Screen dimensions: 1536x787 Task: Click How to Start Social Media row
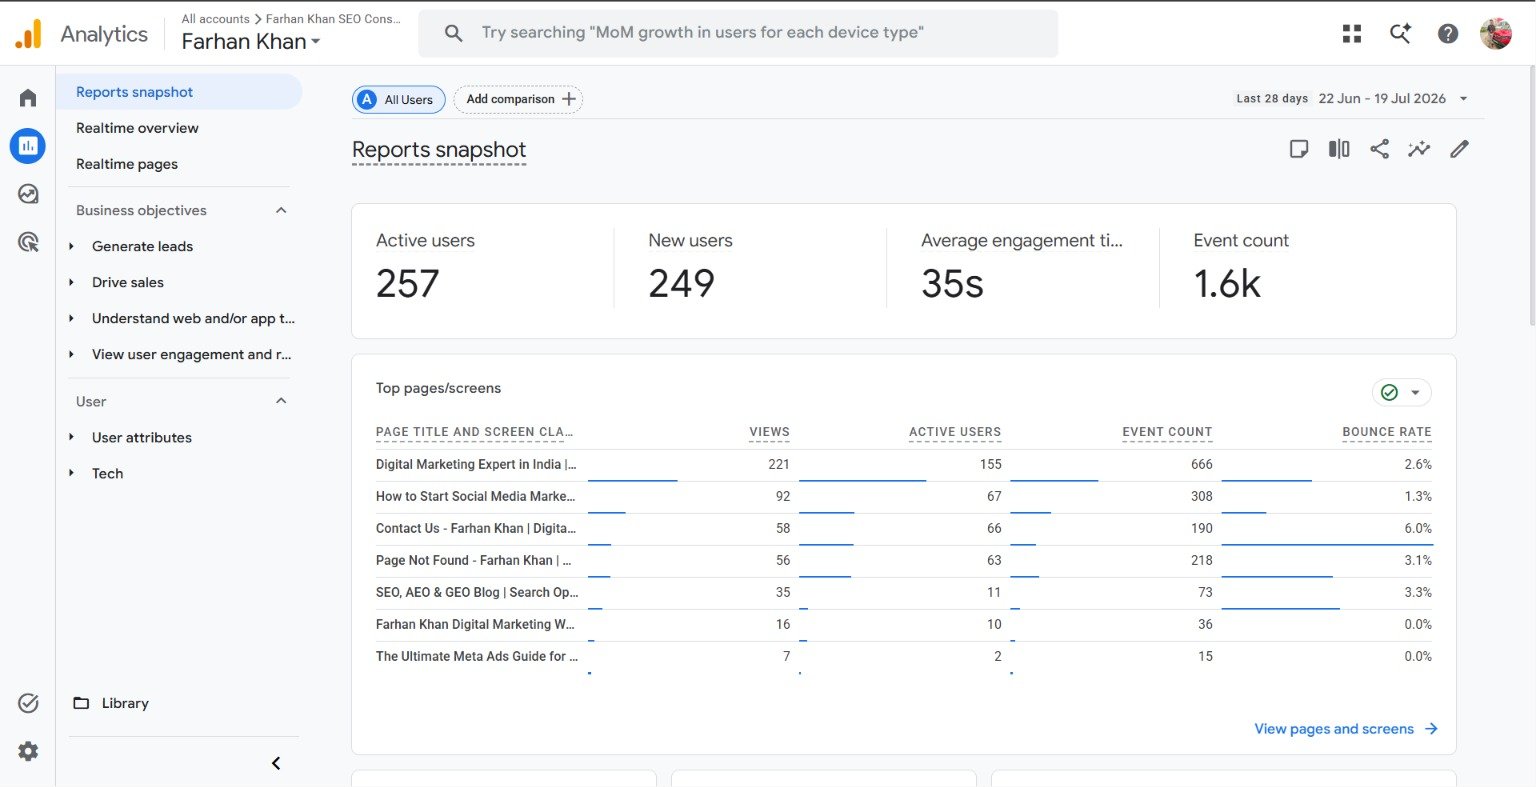(904, 497)
